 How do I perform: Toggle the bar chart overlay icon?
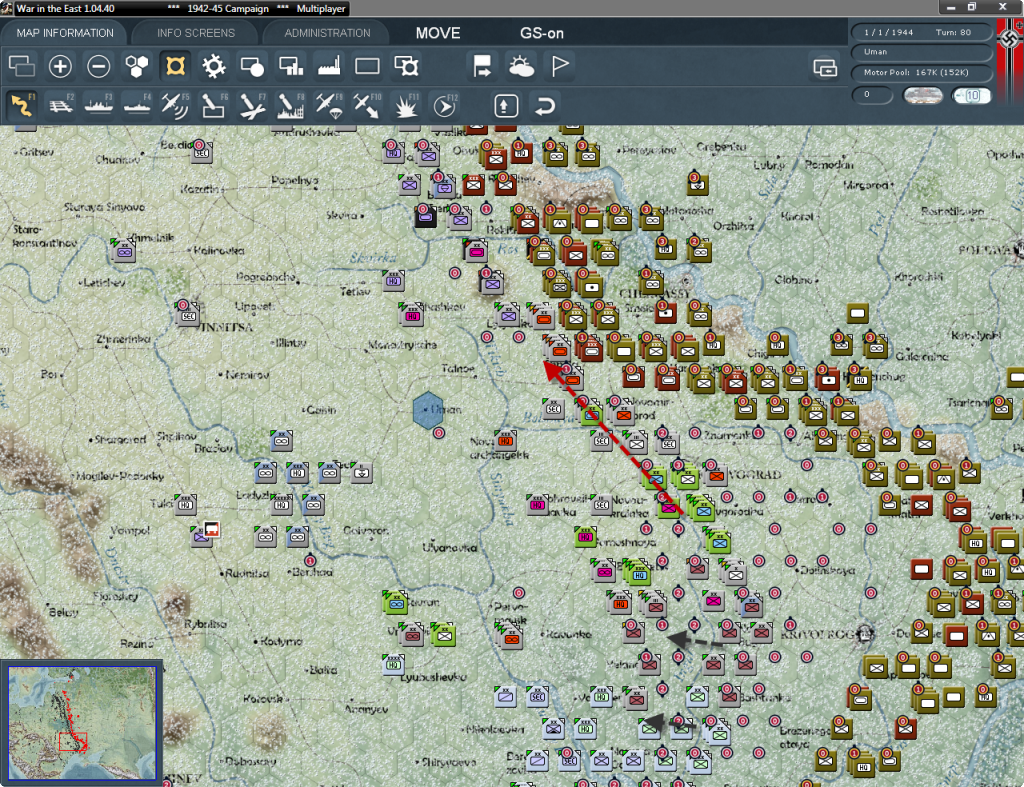291,66
